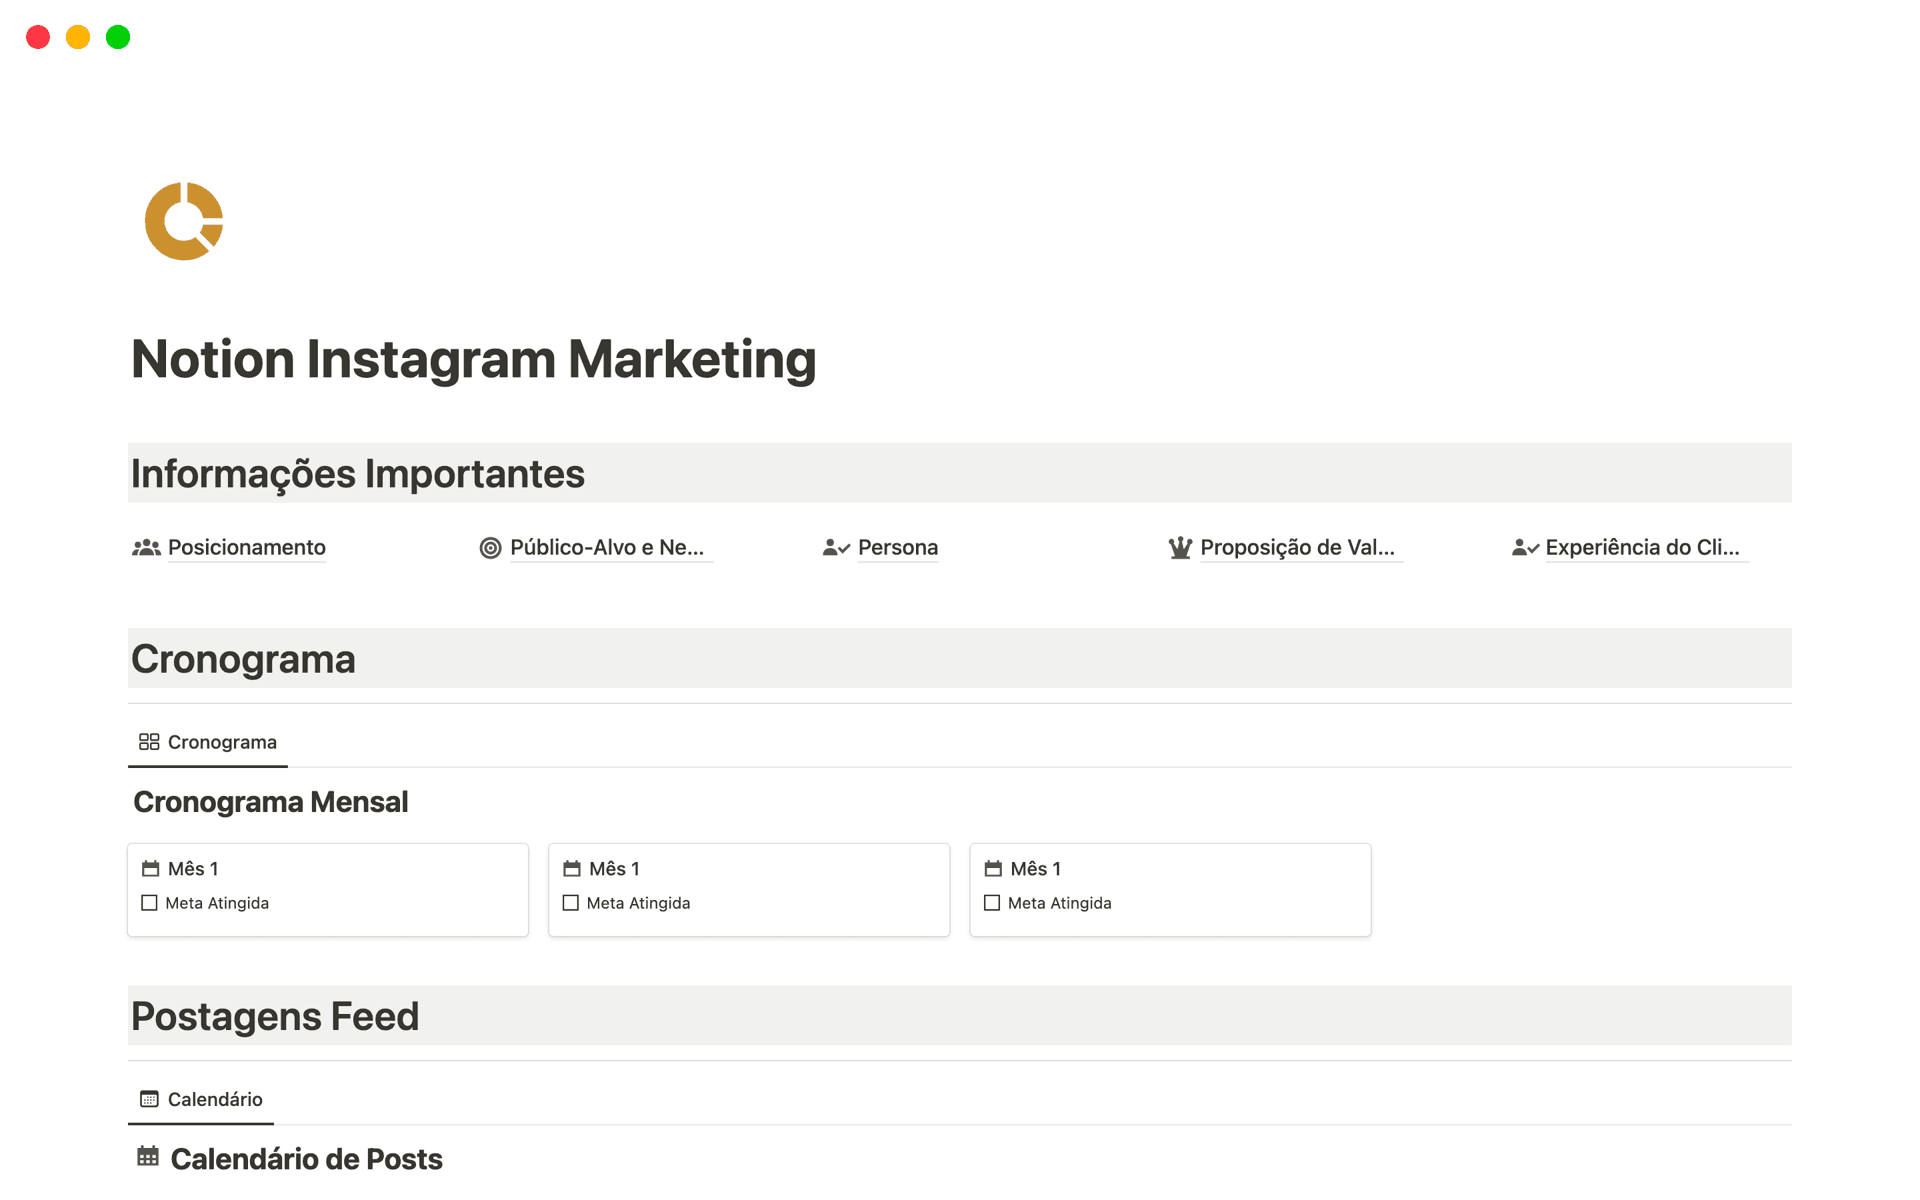The image size is (1920, 1200).
Task: Go to the Público-Alvo e Ne... page link
Action: pos(606,548)
